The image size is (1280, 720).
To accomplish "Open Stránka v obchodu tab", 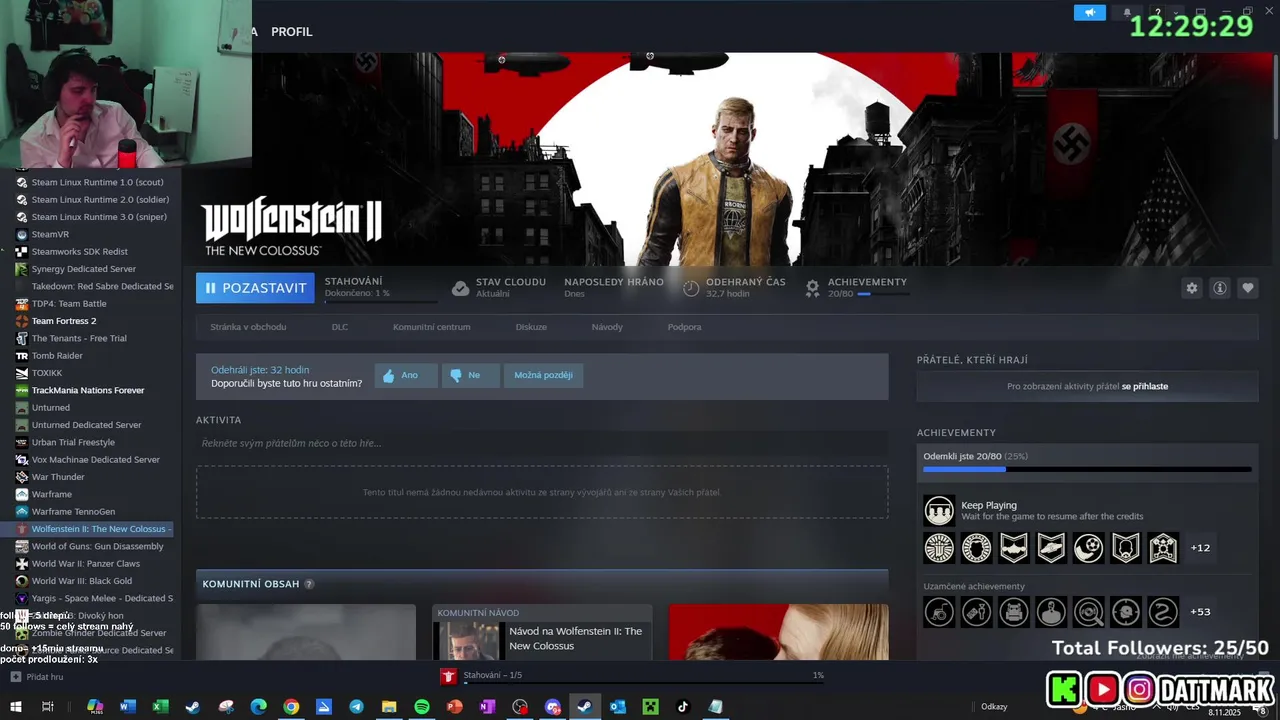I will click(x=248, y=327).
